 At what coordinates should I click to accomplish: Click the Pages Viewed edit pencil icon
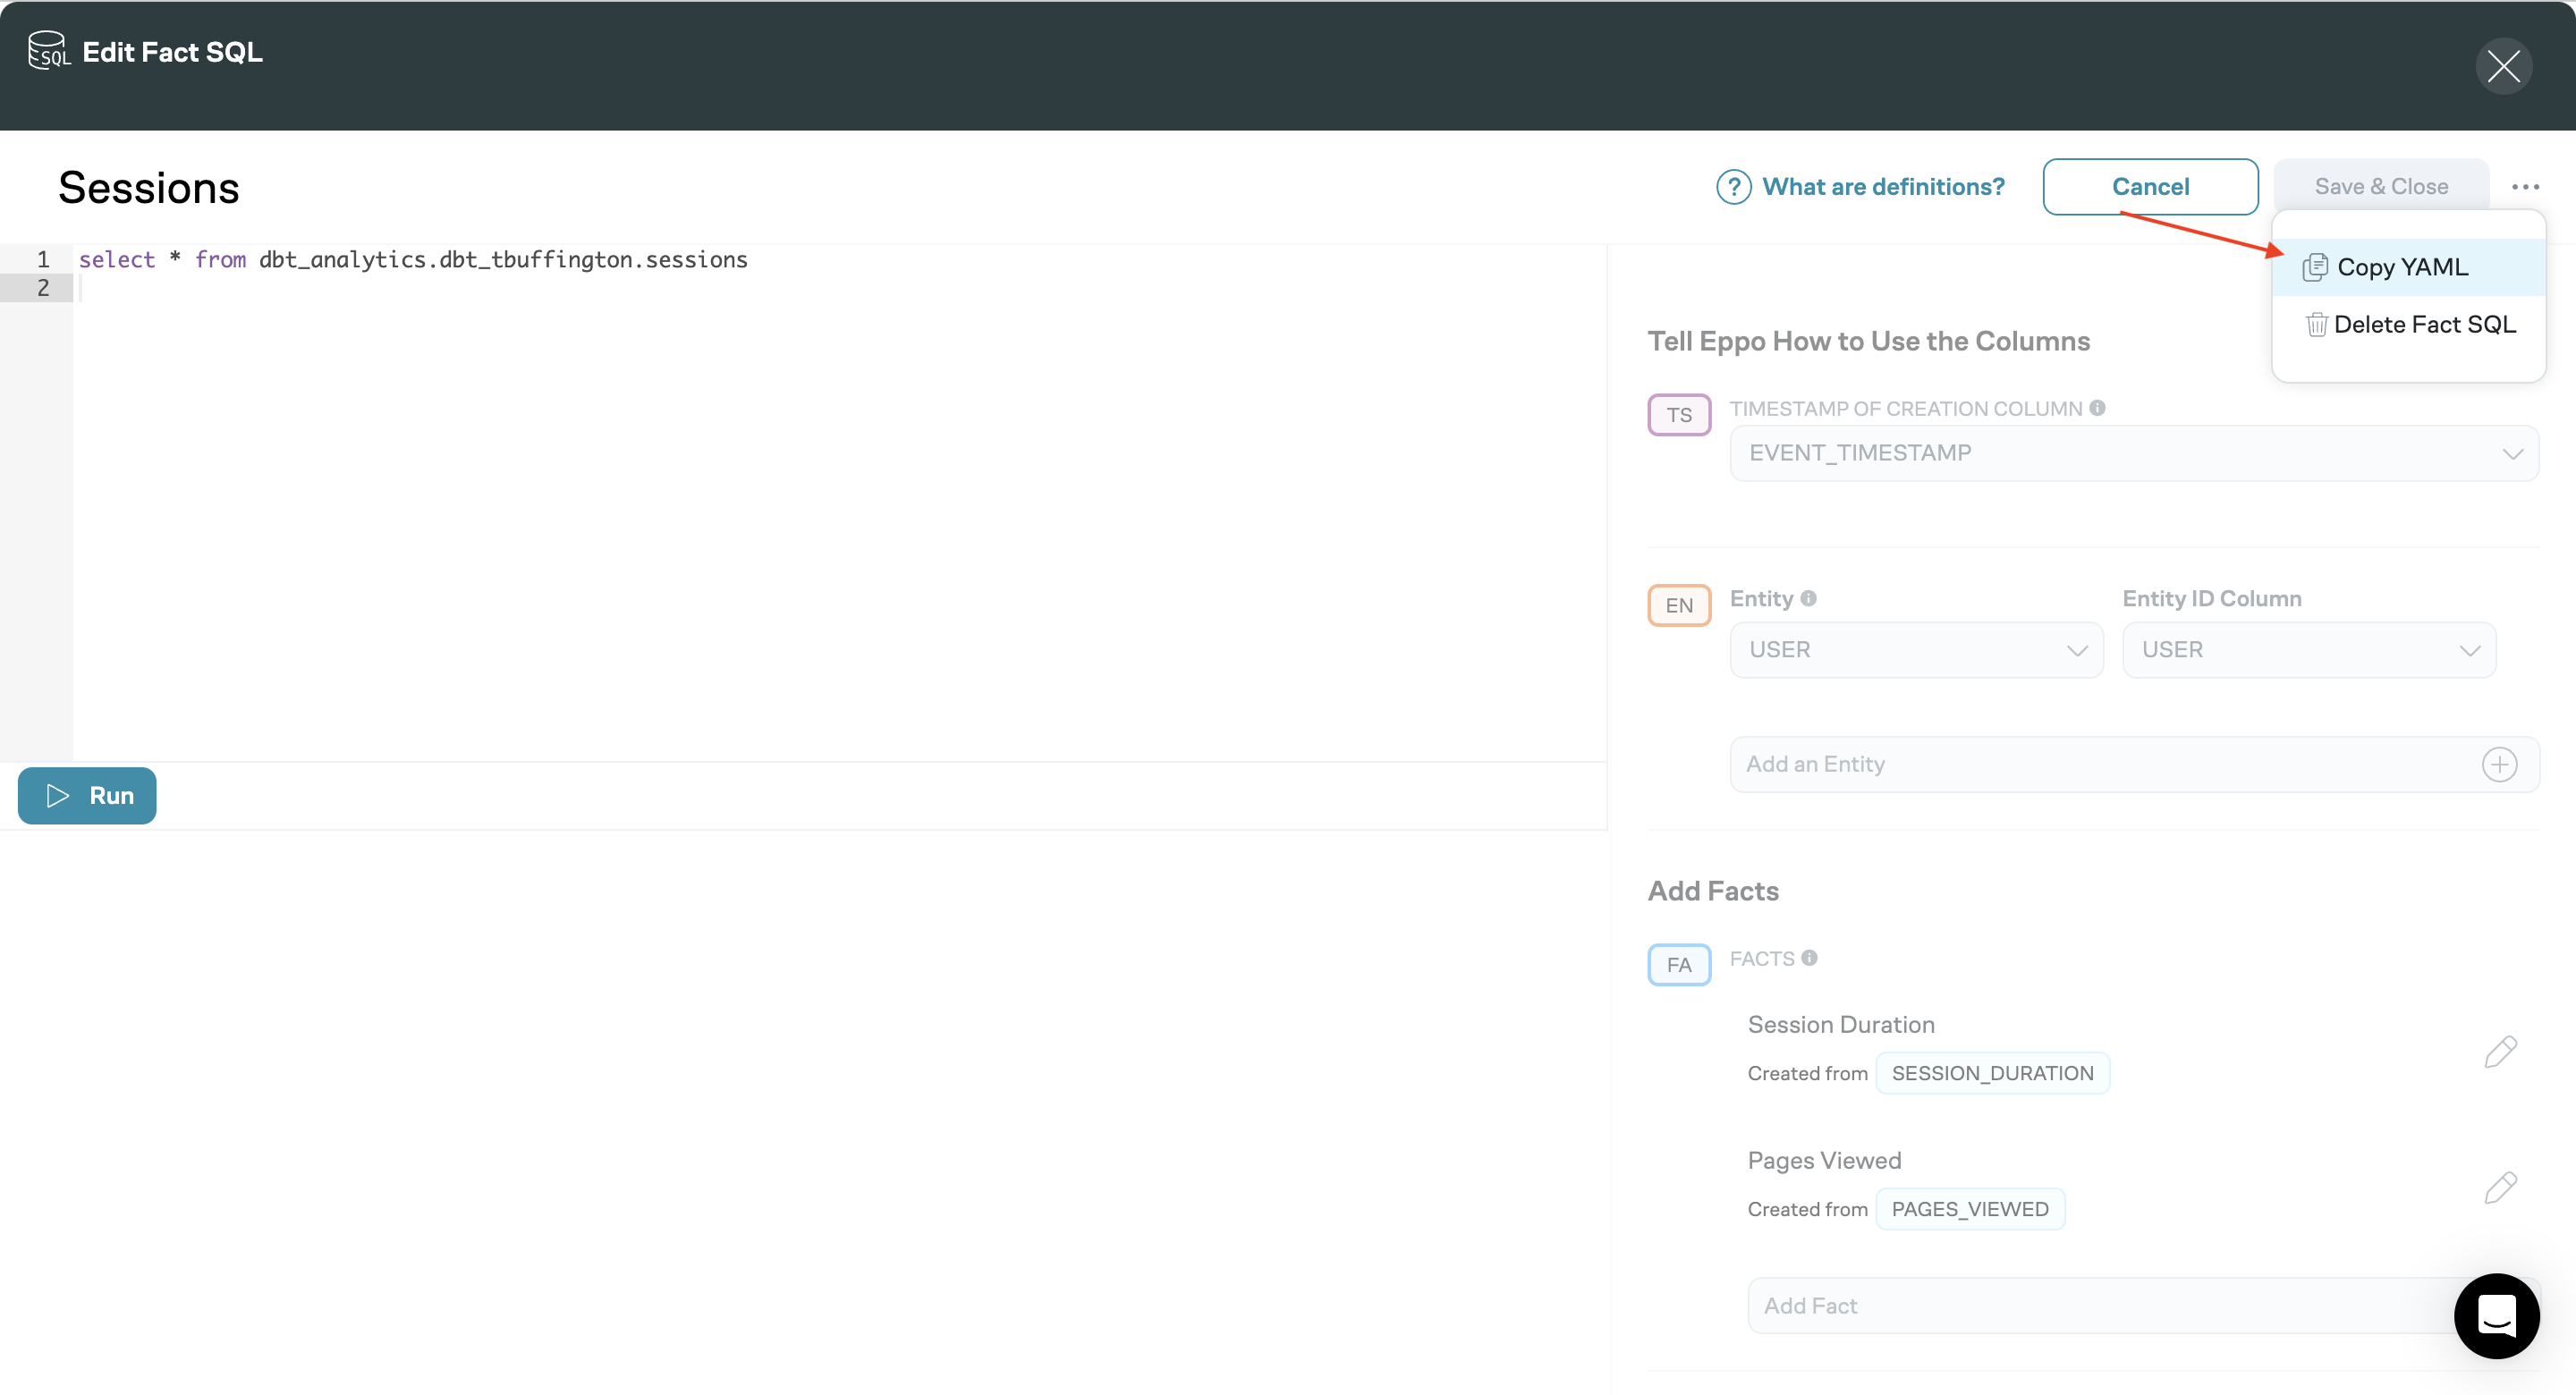point(2500,1188)
